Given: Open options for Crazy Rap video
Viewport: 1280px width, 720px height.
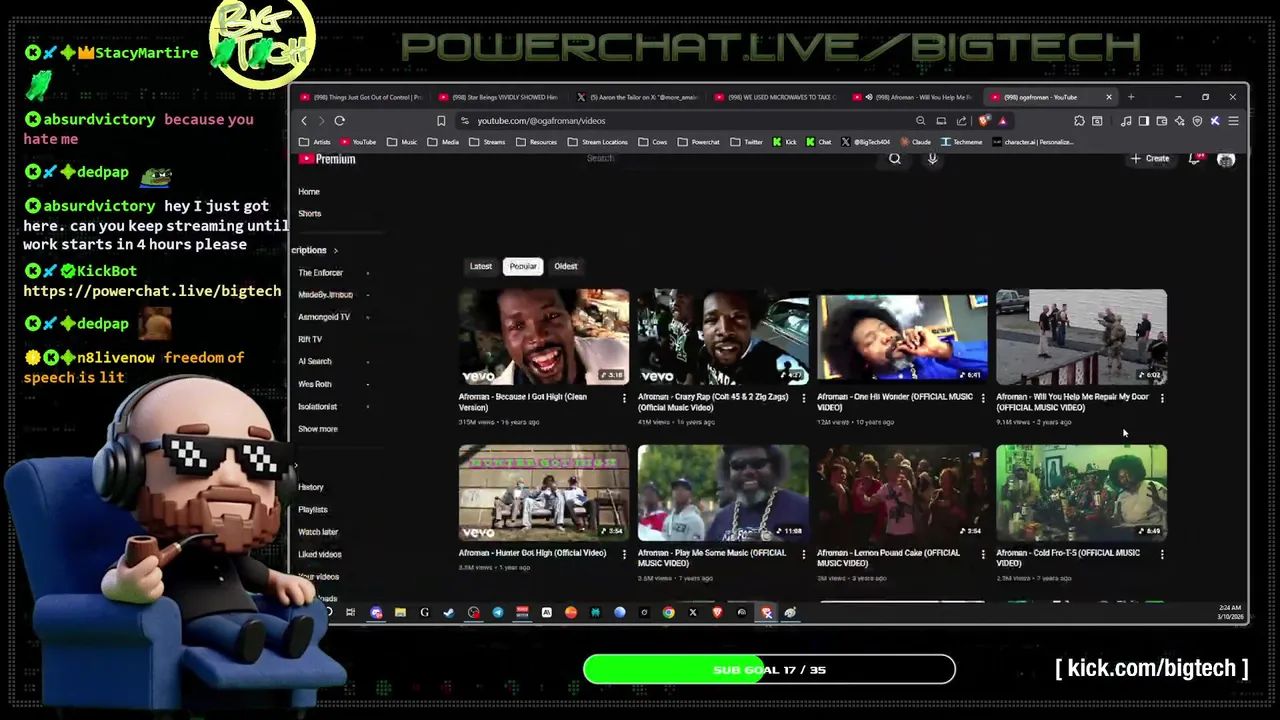Looking at the screenshot, I should click(x=803, y=398).
